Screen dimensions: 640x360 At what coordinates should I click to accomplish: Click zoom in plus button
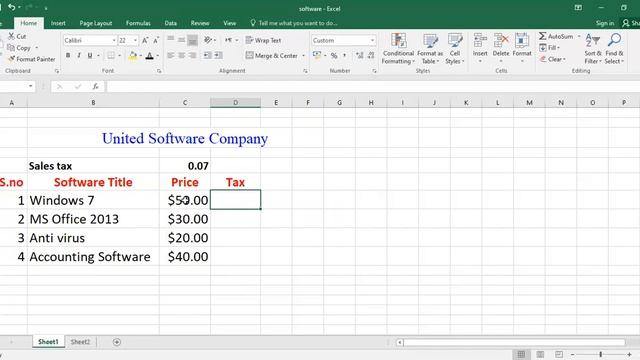pyautogui.click(x=629, y=354)
